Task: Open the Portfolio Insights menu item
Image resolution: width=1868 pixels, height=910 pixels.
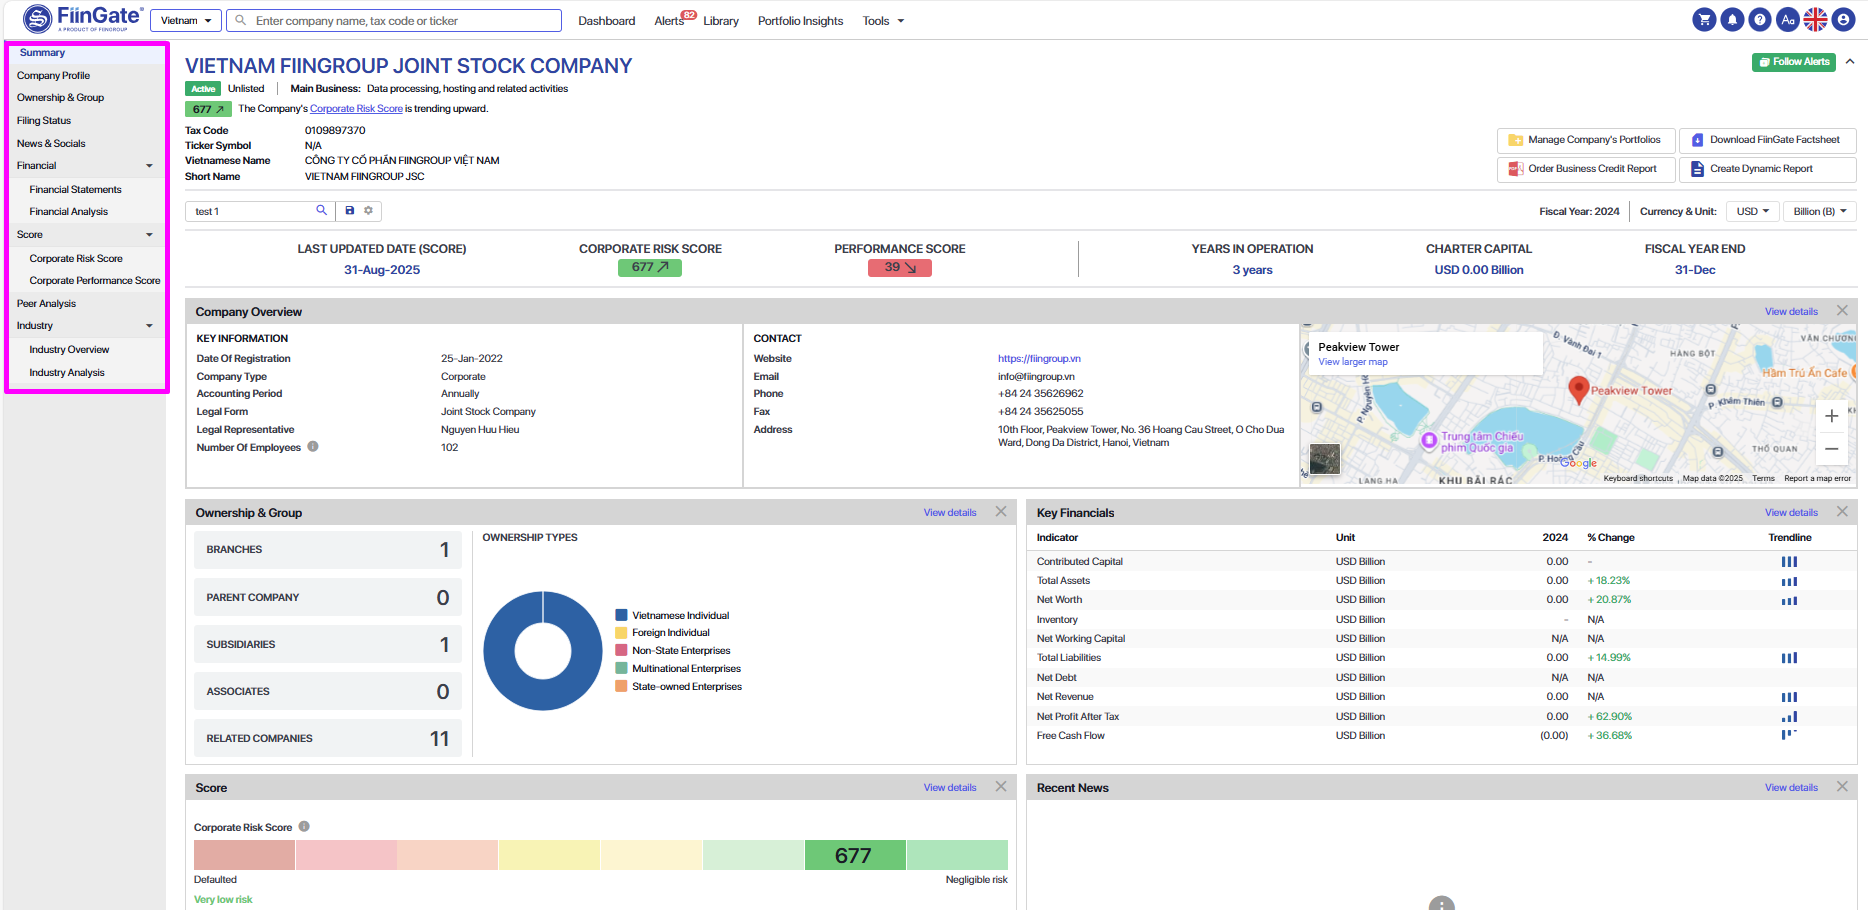Action: [800, 21]
